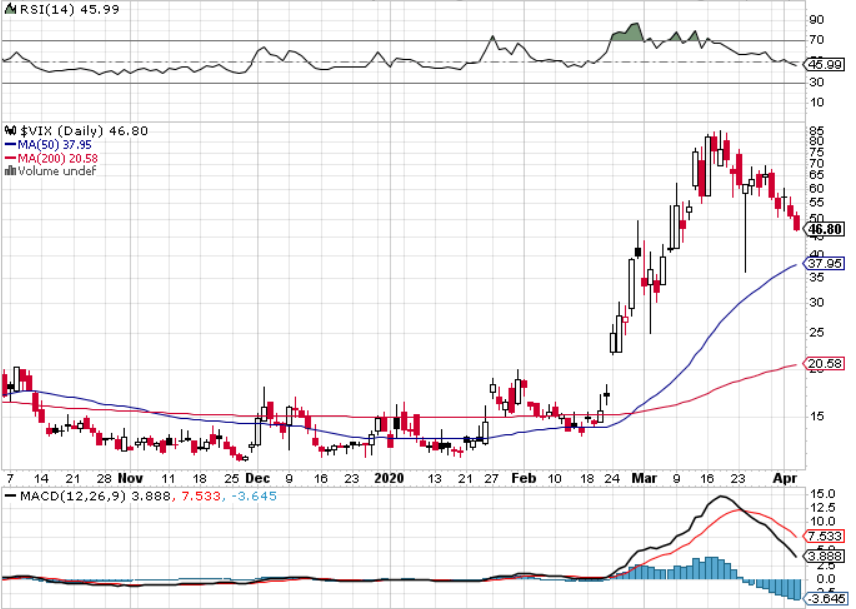Click the 28 label on the date axis

coord(104,479)
